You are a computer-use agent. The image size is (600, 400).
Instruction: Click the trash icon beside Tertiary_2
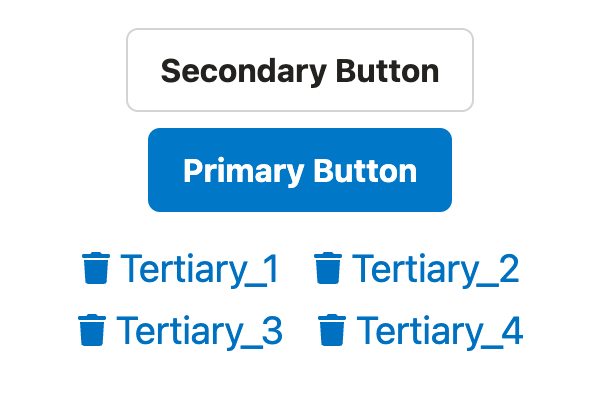point(328,269)
